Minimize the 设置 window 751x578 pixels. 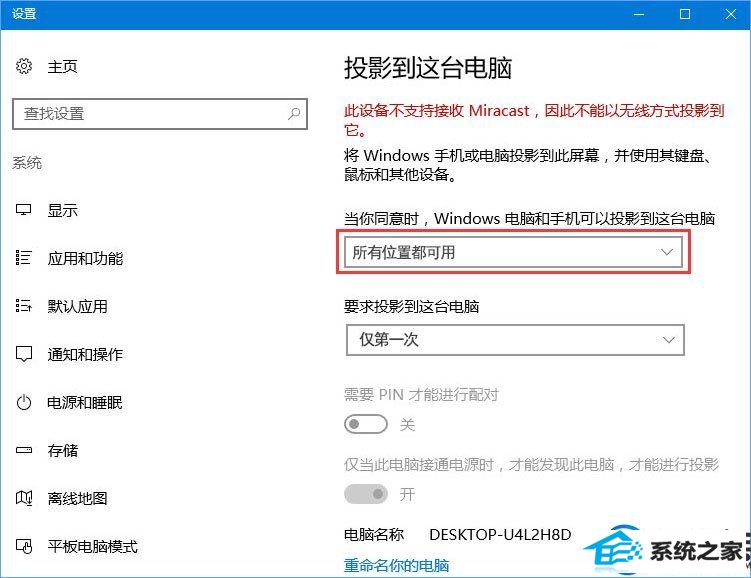(639, 14)
